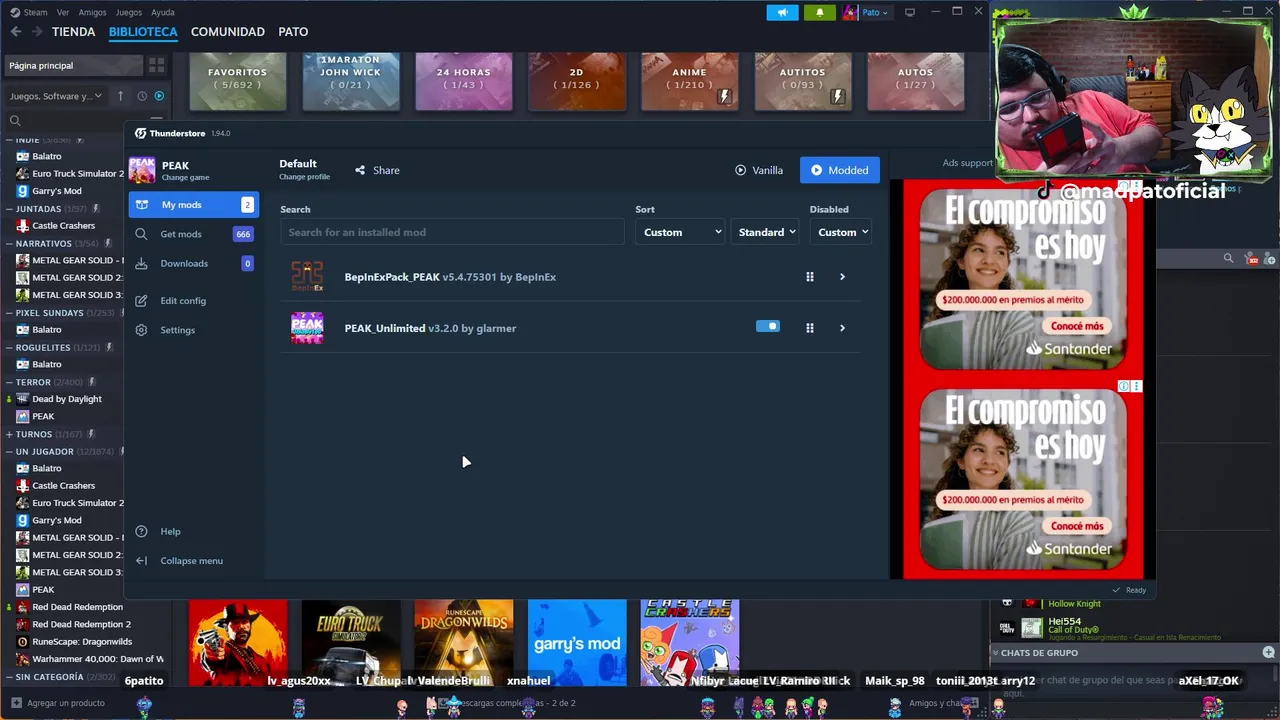Open the Downloads section in Thunderstore
The width and height of the screenshot is (1280, 720).
pos(193,263)
